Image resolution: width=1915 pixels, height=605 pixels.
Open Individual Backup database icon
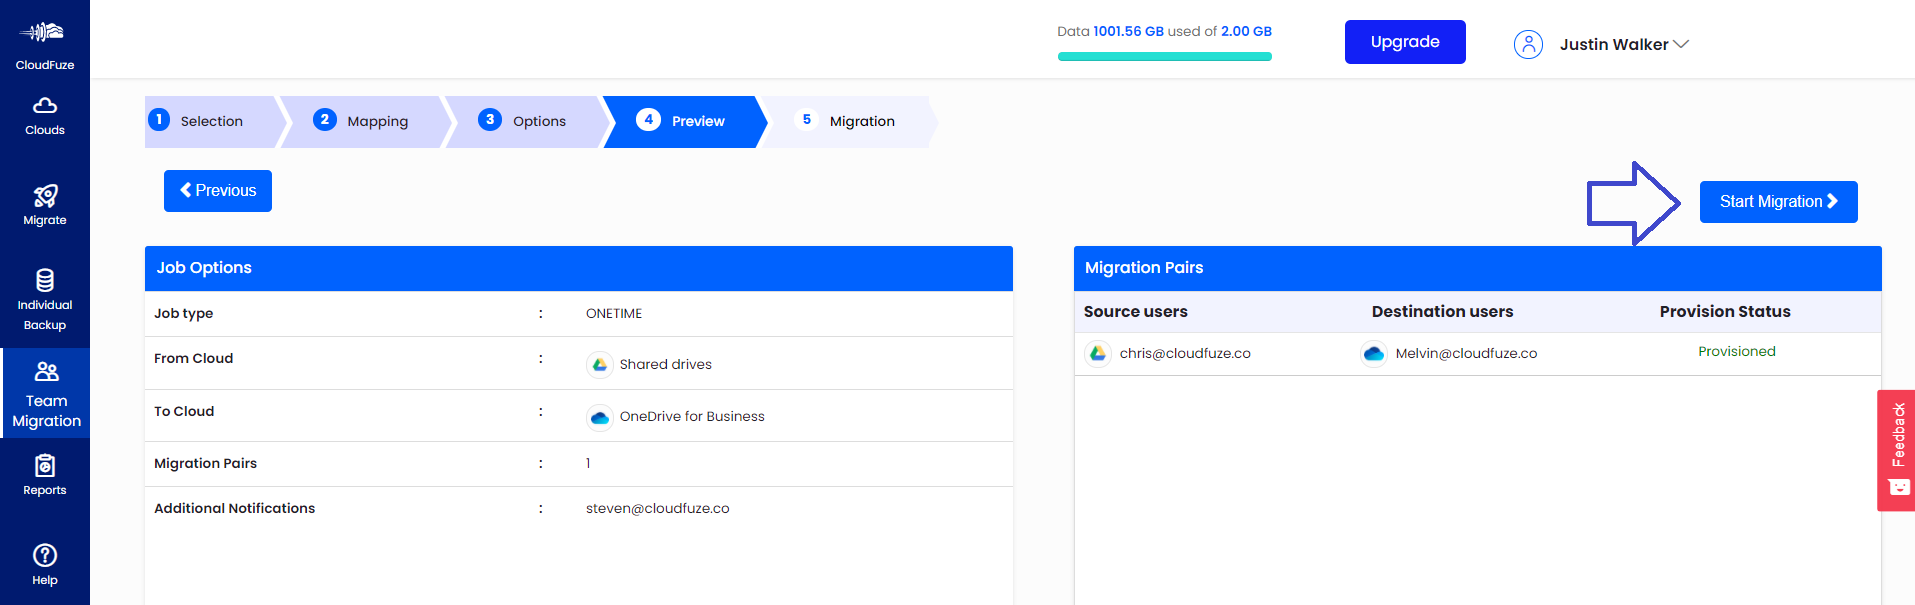(45, 280)
